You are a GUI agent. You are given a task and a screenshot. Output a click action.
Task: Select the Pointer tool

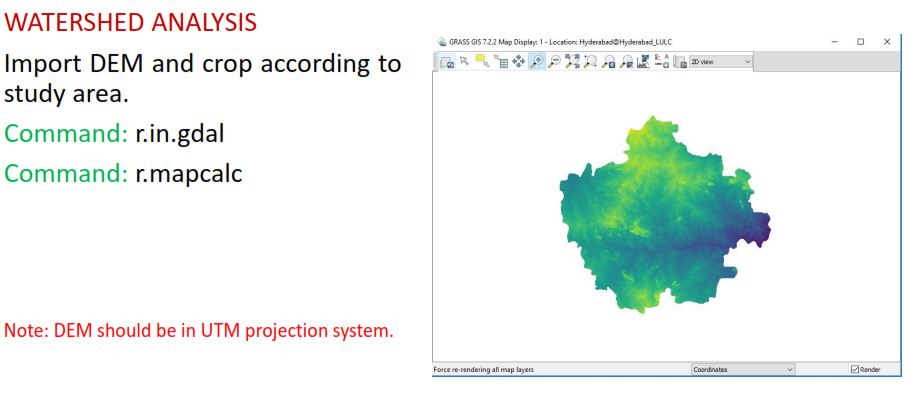click(x=464, y=62)
